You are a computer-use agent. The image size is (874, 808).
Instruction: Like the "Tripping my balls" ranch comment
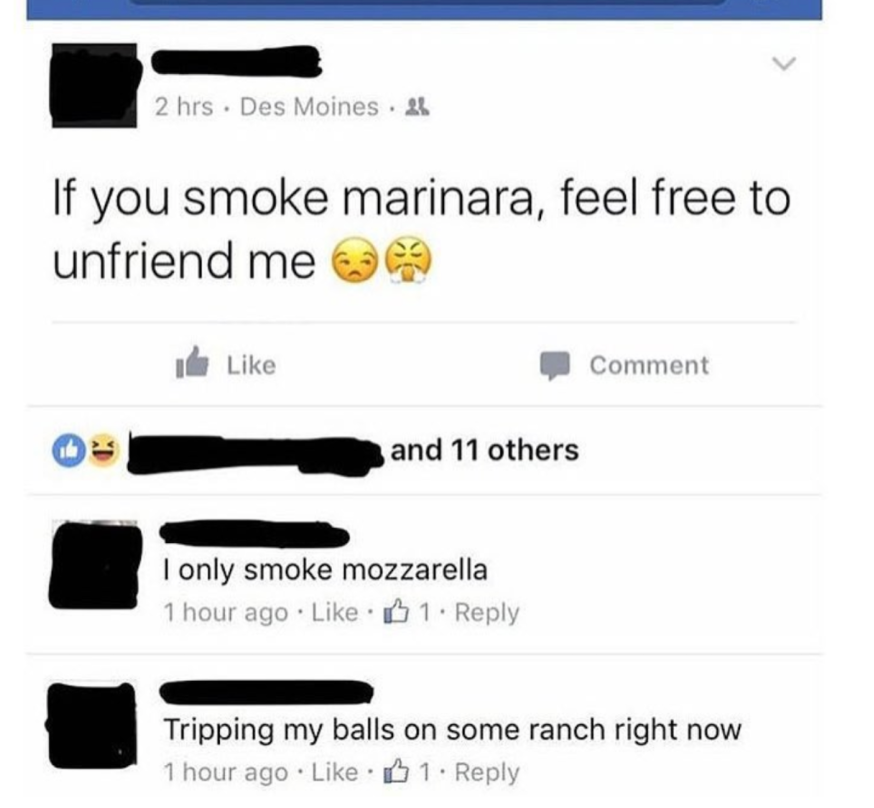point(334,772)
